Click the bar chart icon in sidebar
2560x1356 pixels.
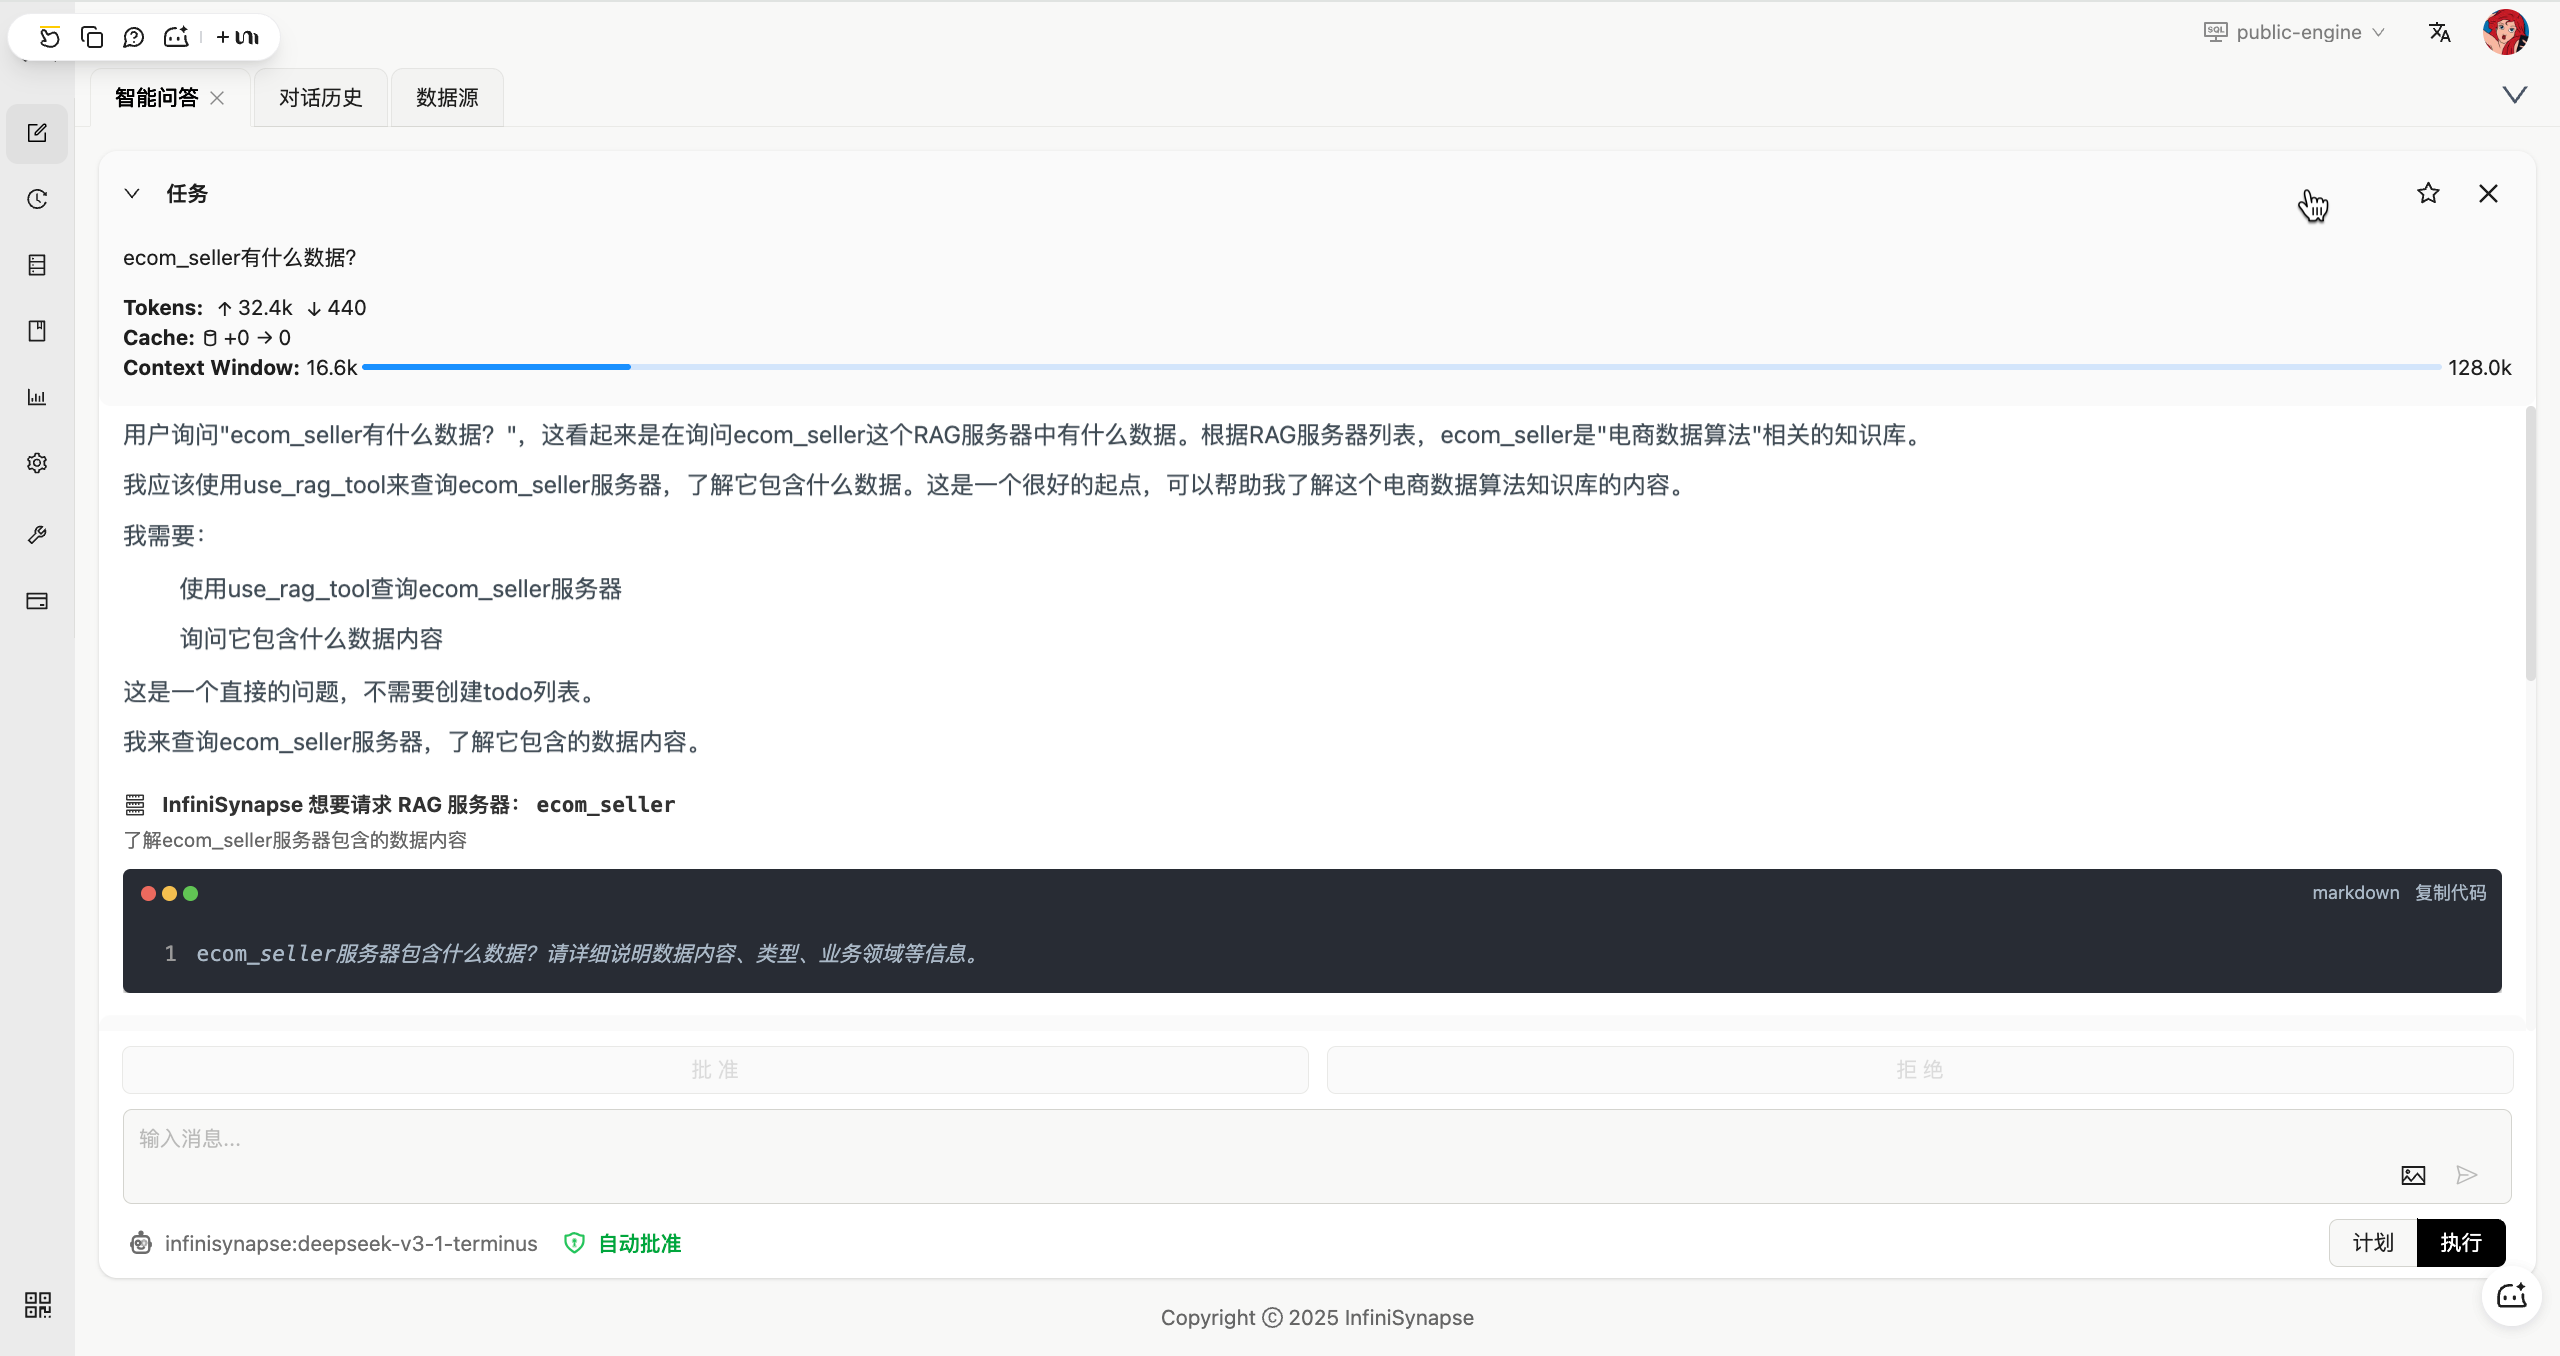[x=37, y=397]
